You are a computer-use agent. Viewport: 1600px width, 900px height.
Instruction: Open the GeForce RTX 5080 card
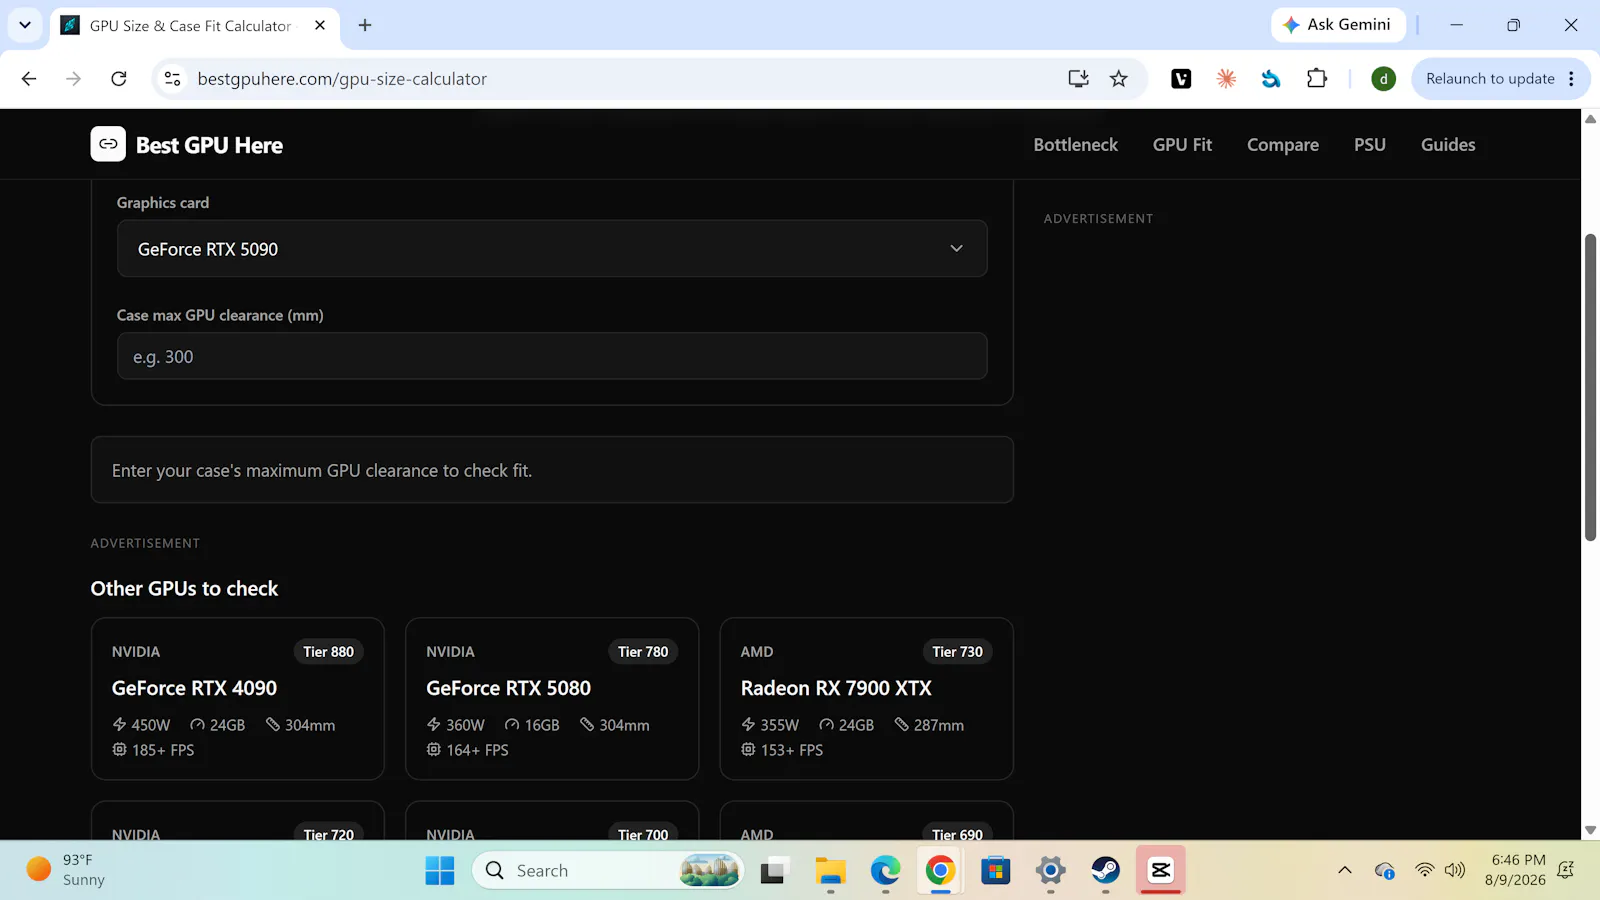click(552, 698)
